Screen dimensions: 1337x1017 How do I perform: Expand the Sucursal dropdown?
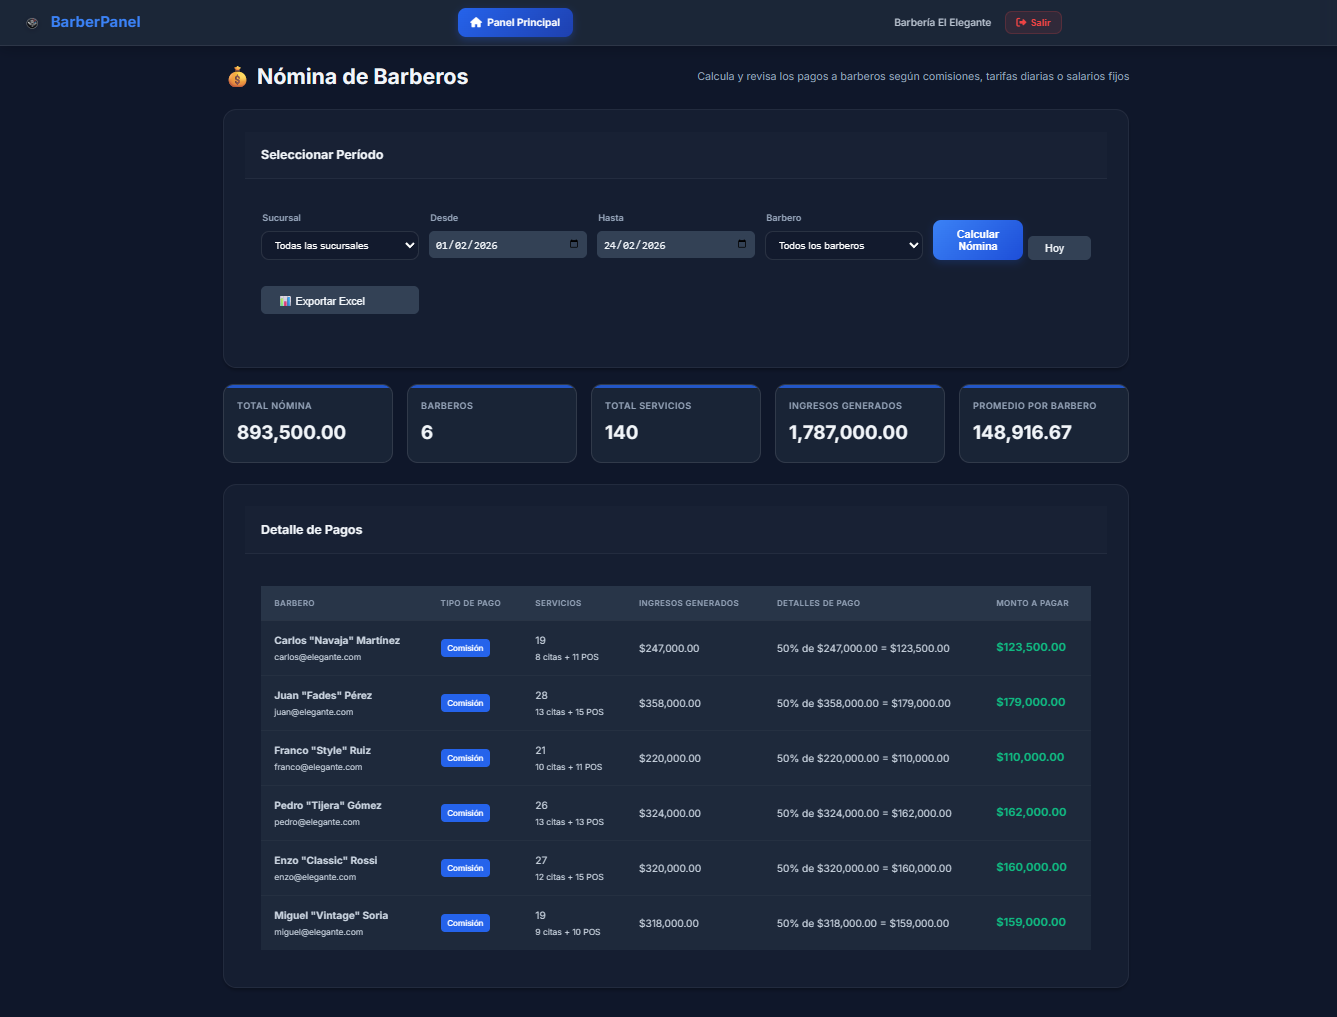coord(340,246)
